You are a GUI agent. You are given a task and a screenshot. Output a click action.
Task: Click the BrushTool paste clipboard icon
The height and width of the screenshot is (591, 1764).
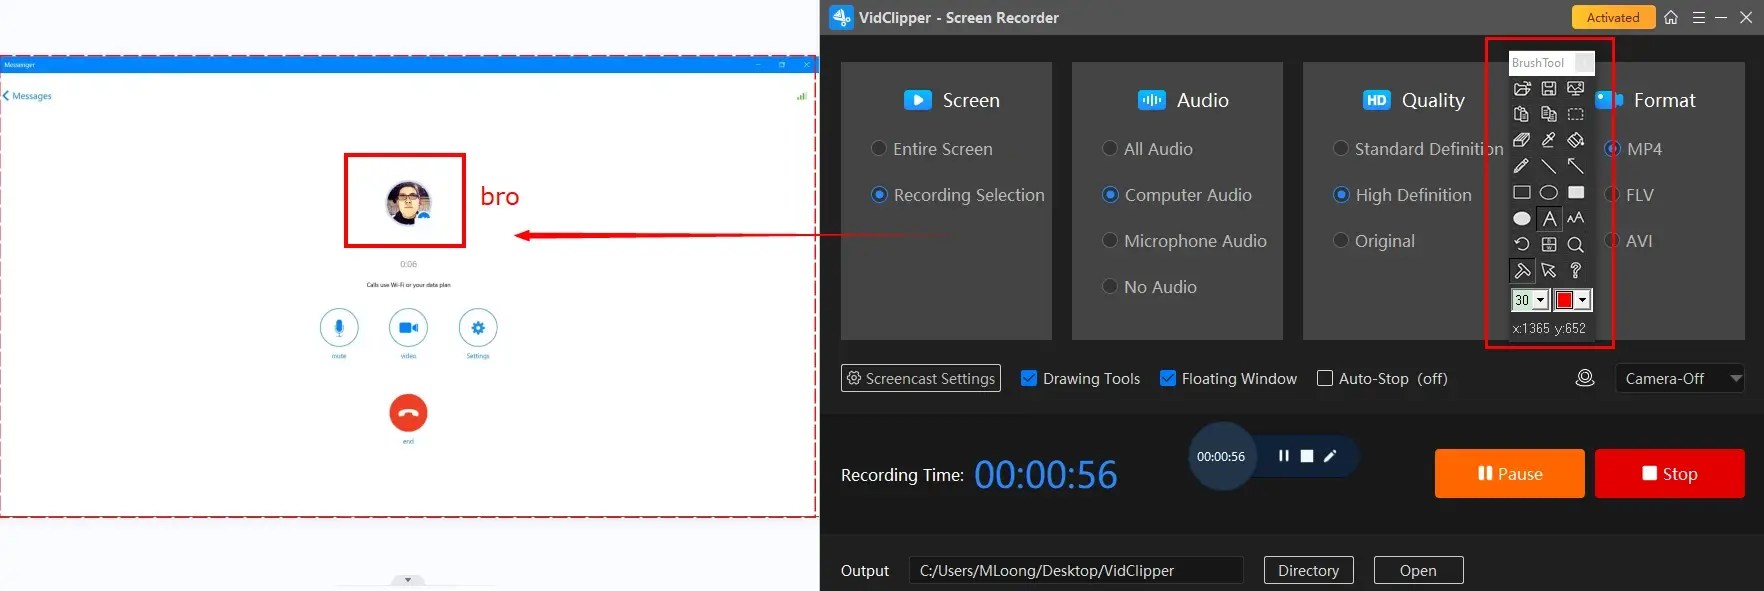click(1522, 114)
